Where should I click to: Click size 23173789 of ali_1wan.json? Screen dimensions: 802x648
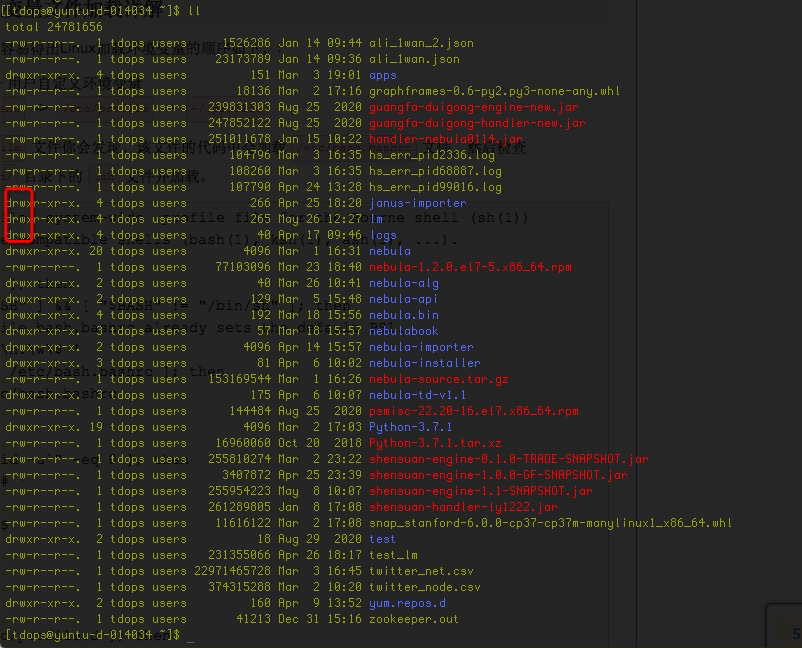(x=243, y=59)
